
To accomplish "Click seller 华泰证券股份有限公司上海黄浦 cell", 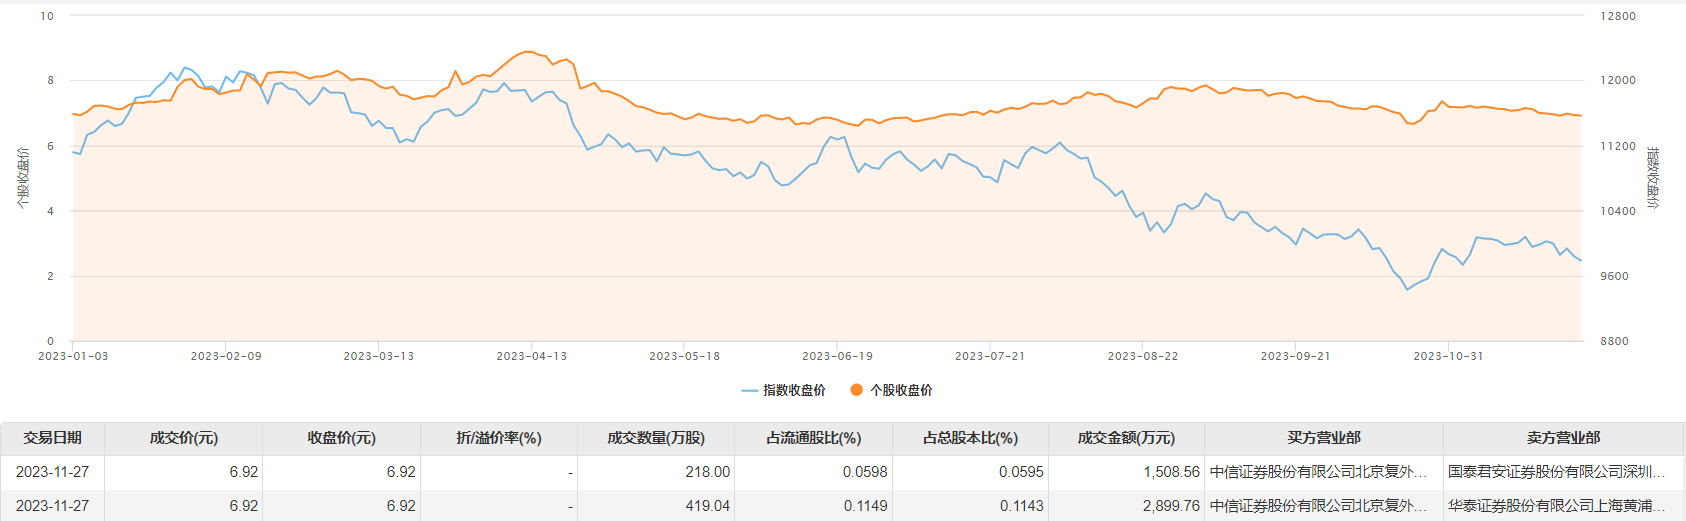I will [x=1563, y=506].
